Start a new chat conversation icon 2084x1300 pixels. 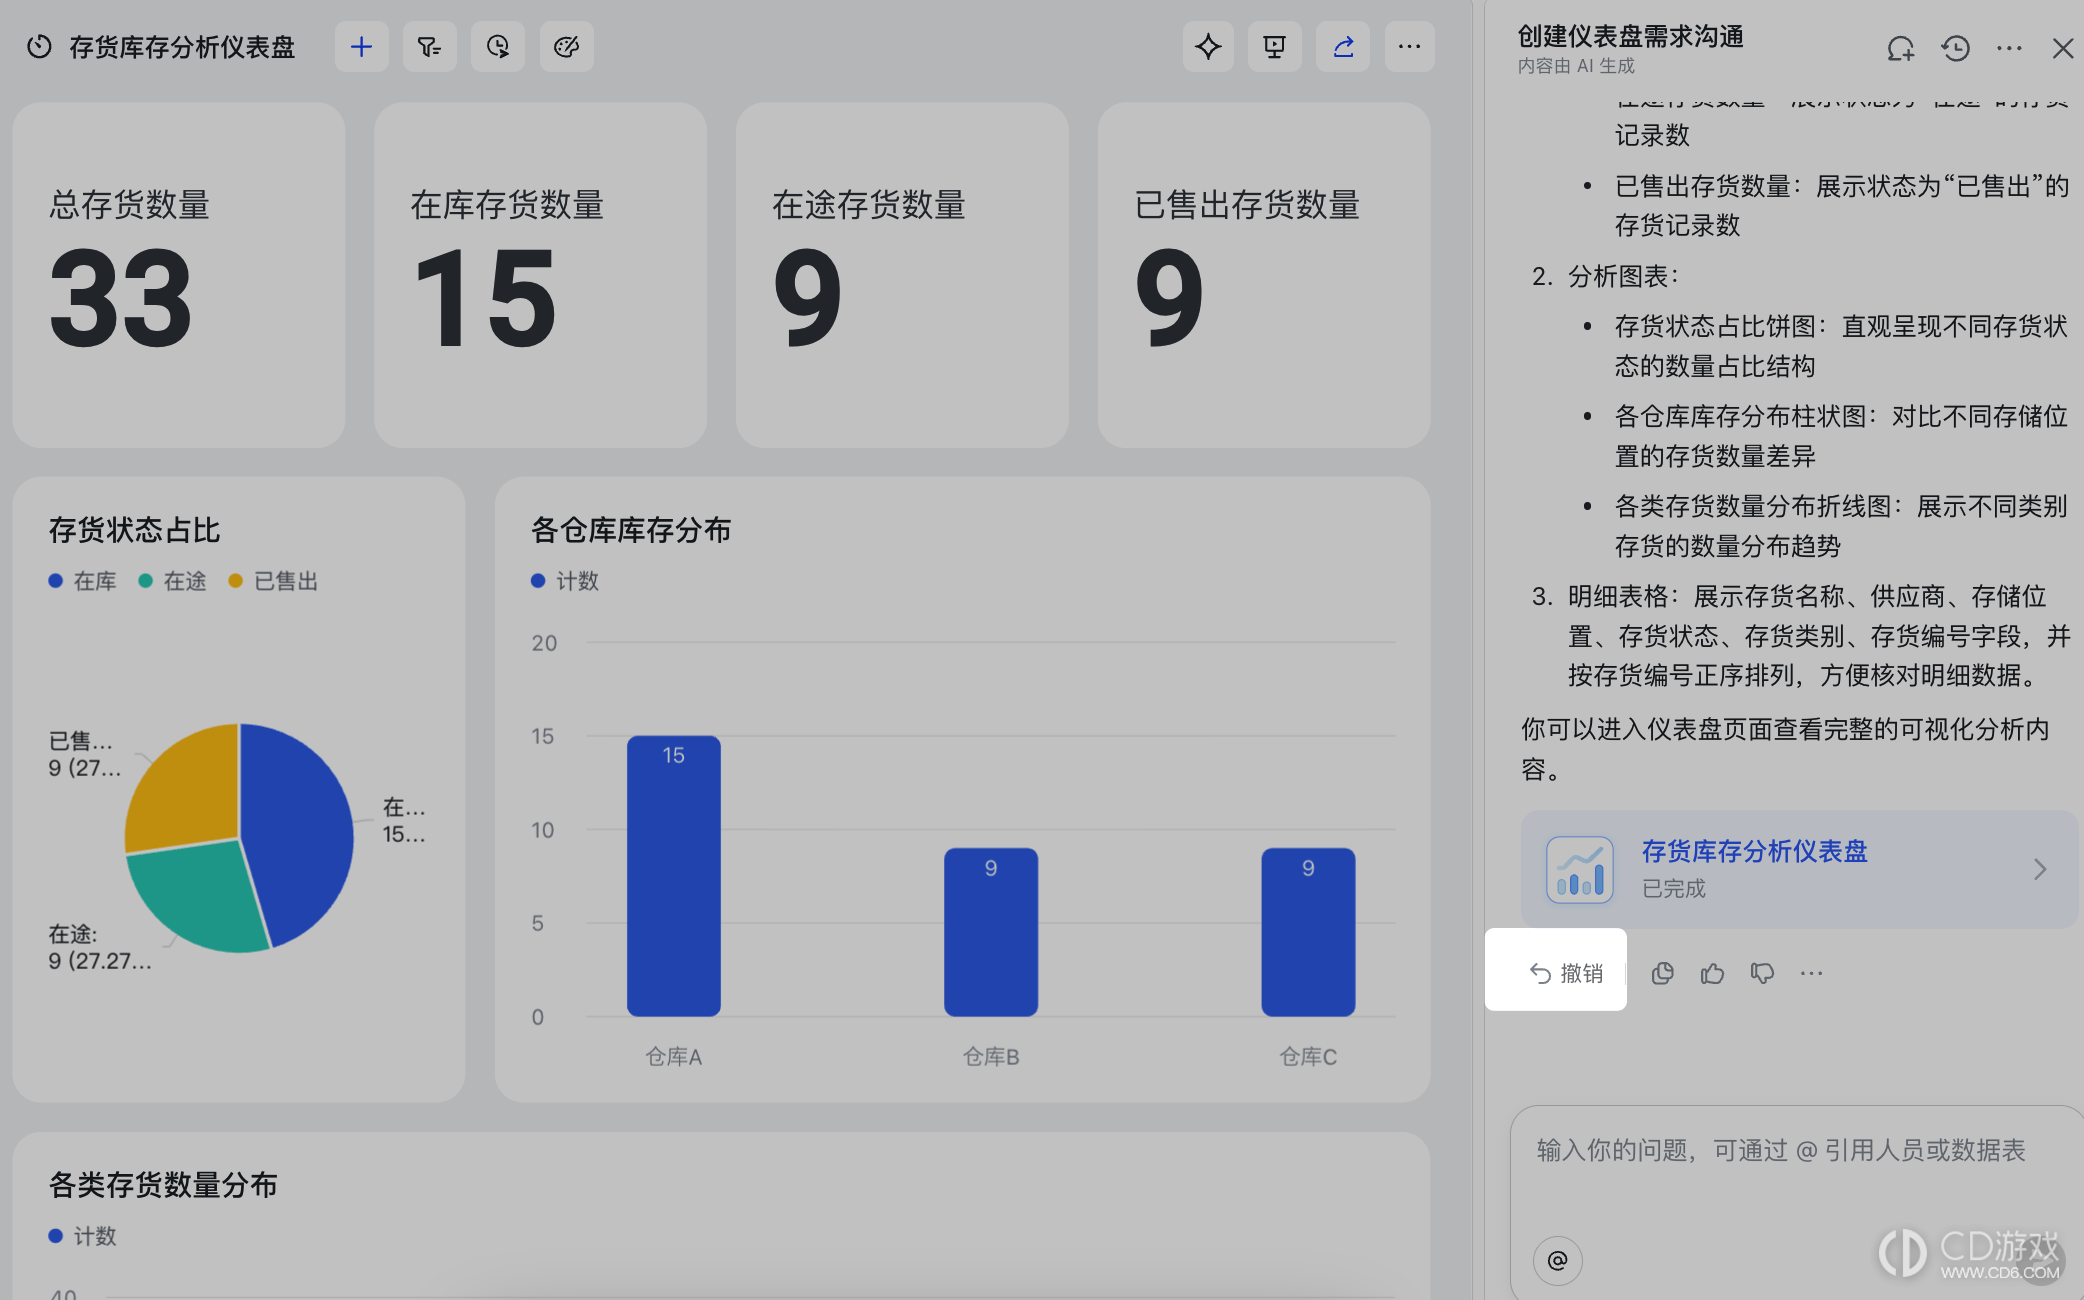click(1900, 48)
